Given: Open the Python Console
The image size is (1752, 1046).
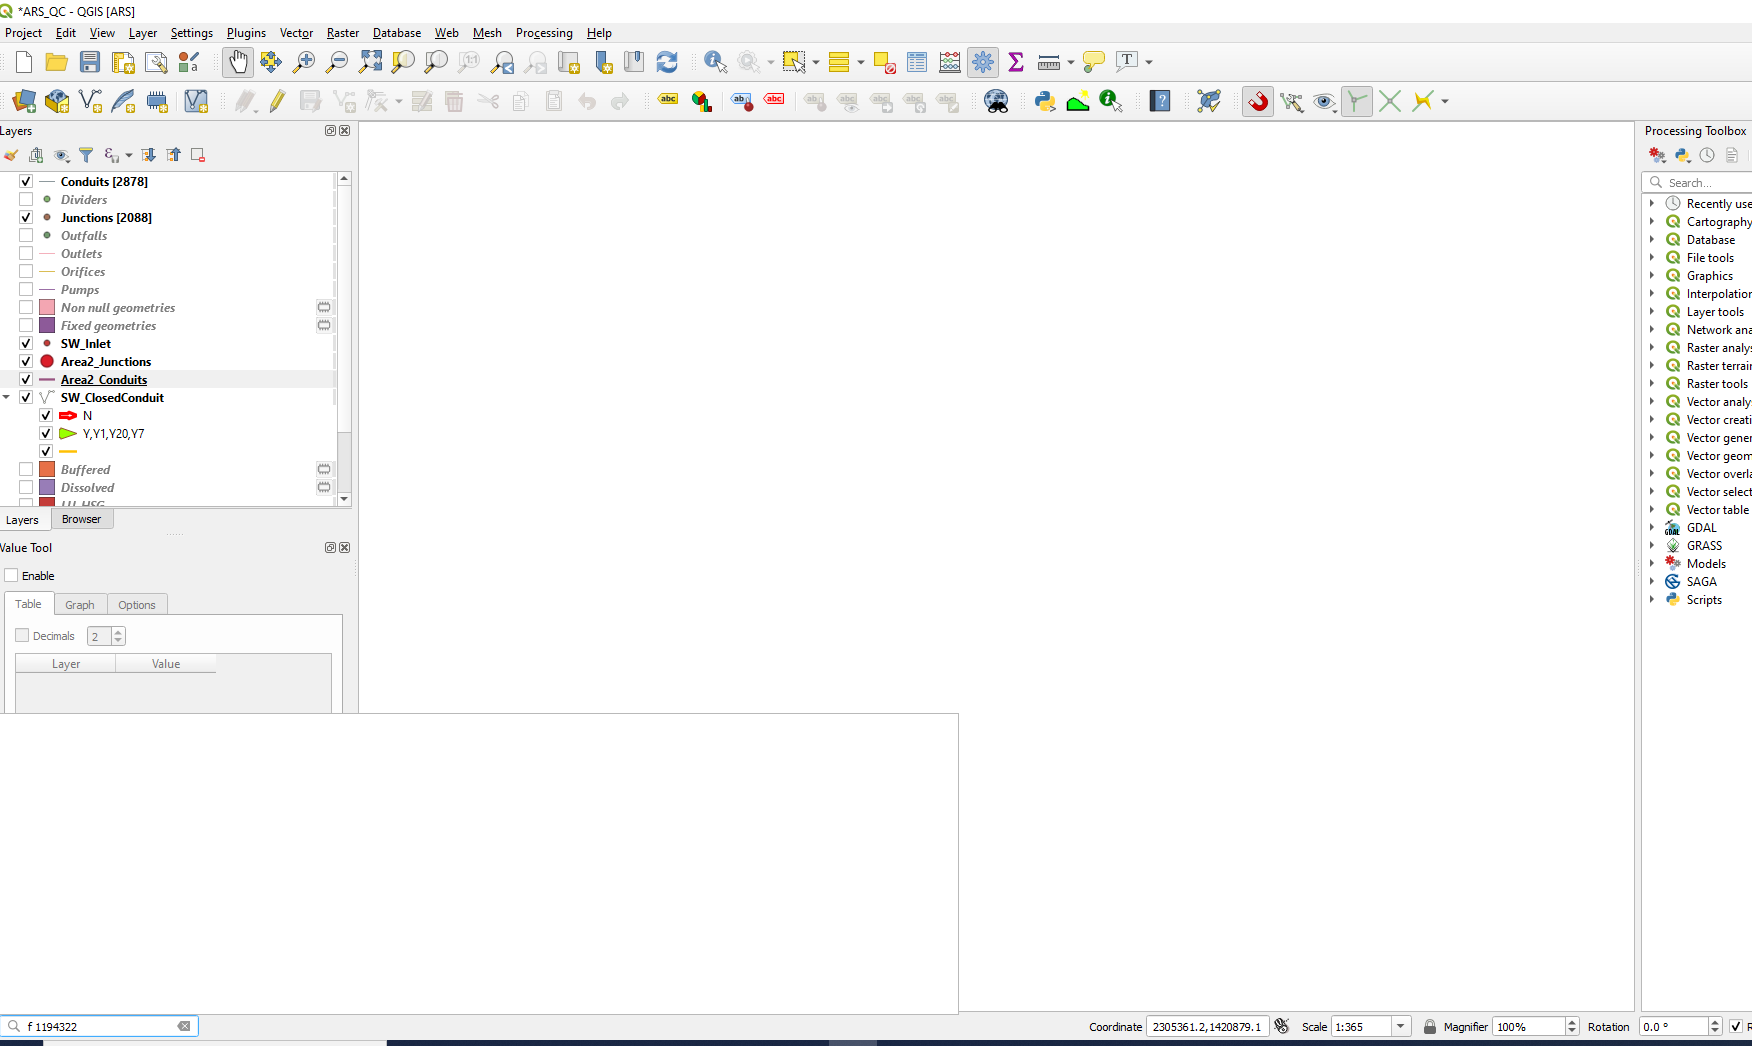Looking at the screenshot, I should [x=1043, y=100].
